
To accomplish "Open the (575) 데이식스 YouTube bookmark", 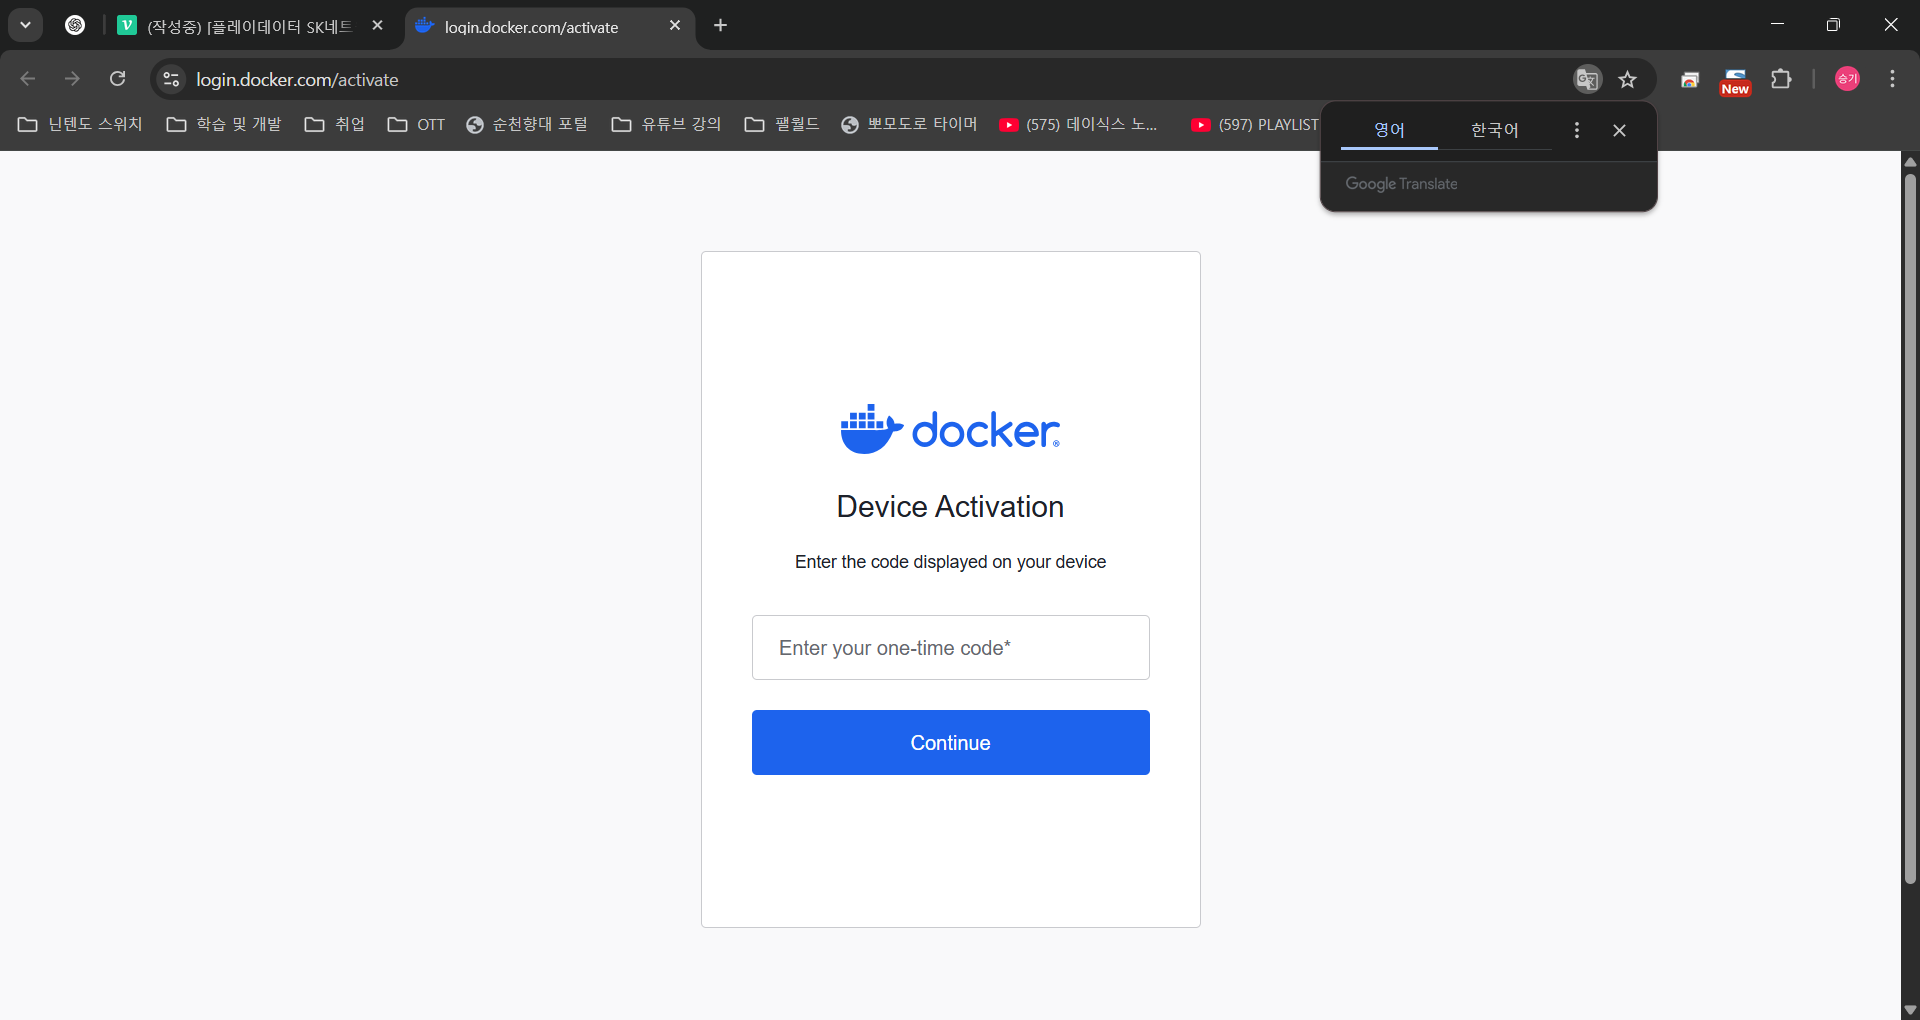I will tap(1079, 124).
